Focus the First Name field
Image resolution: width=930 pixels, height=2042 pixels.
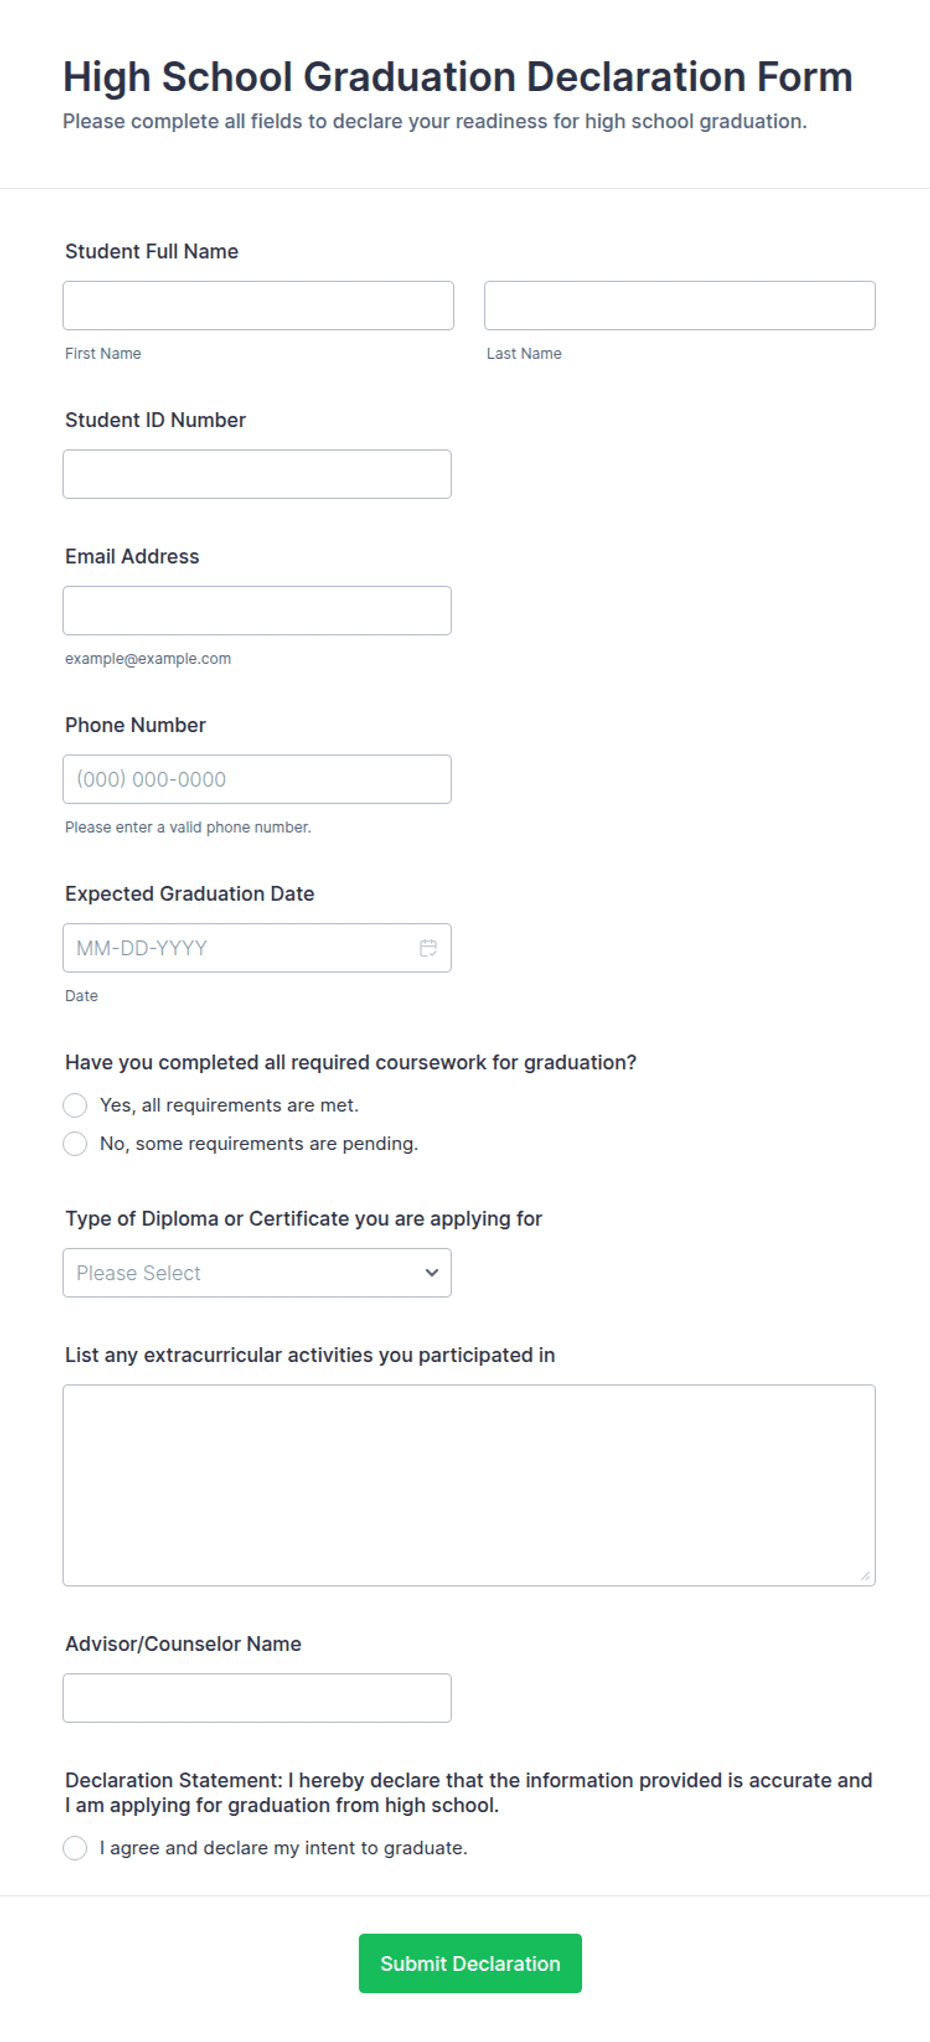pyautogui.click(x=258, y=305)
